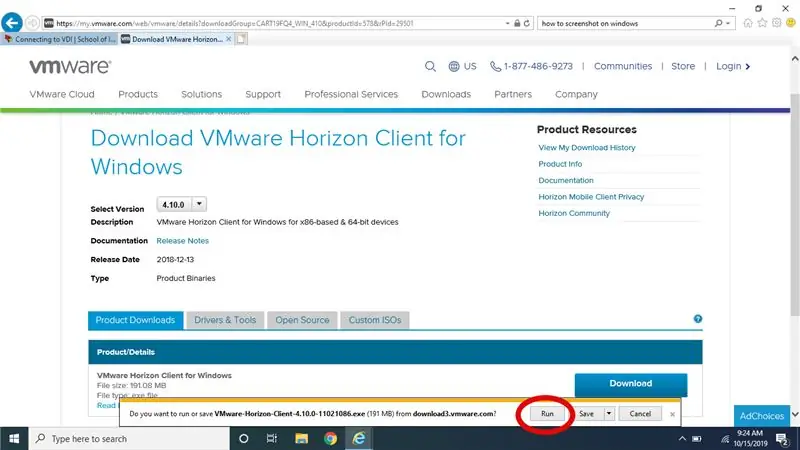
Task: Open the Product Info link
Action: coord(560,164)
